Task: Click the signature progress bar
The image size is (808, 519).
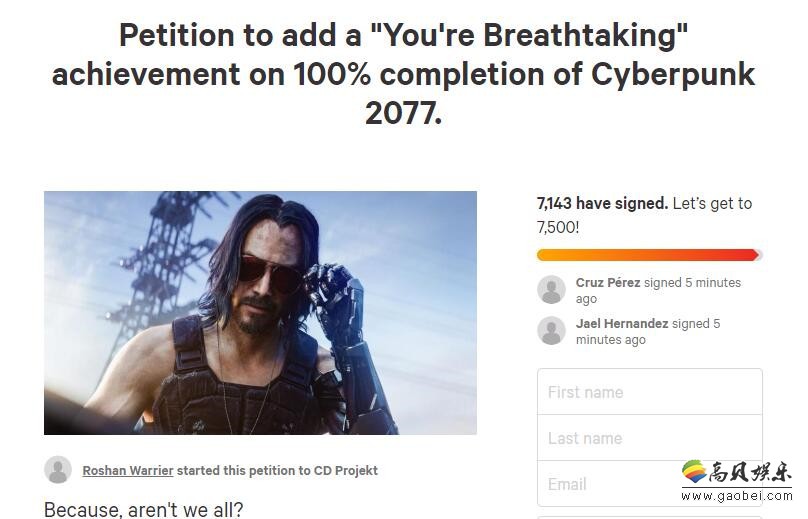Action: 649,255
